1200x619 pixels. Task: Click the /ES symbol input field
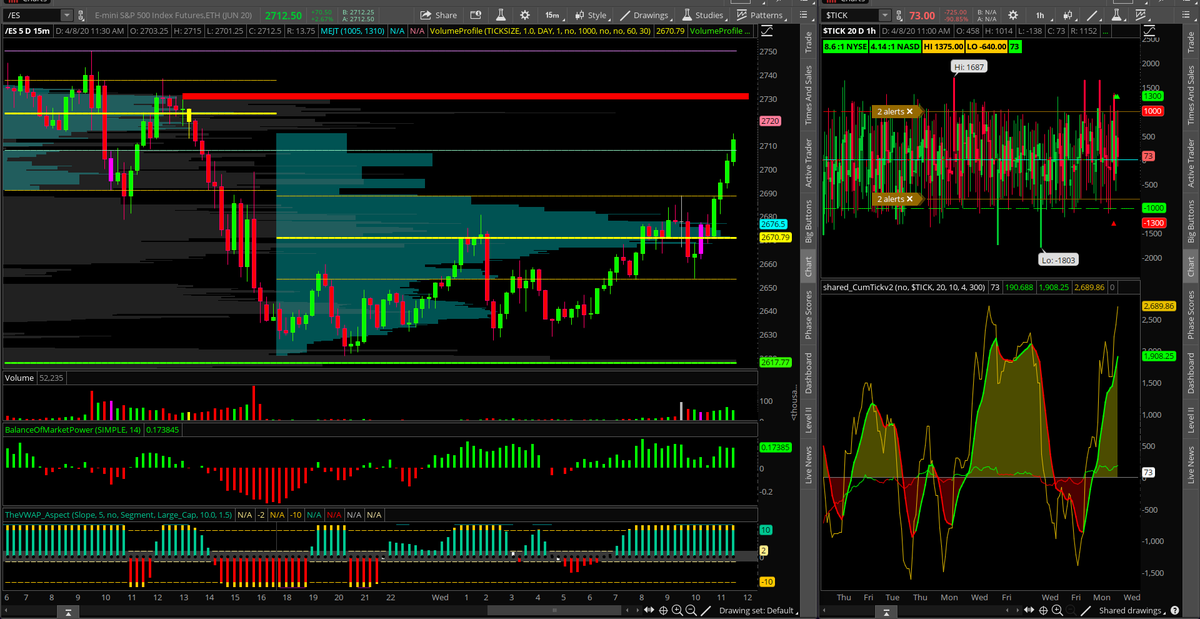pyautogui.click(x=31, y=16)
